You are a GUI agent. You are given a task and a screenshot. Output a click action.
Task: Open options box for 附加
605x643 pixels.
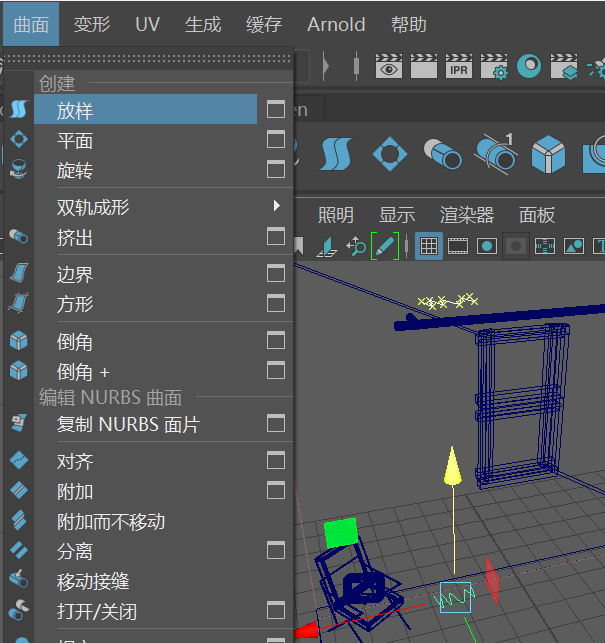tap(276, 490)
